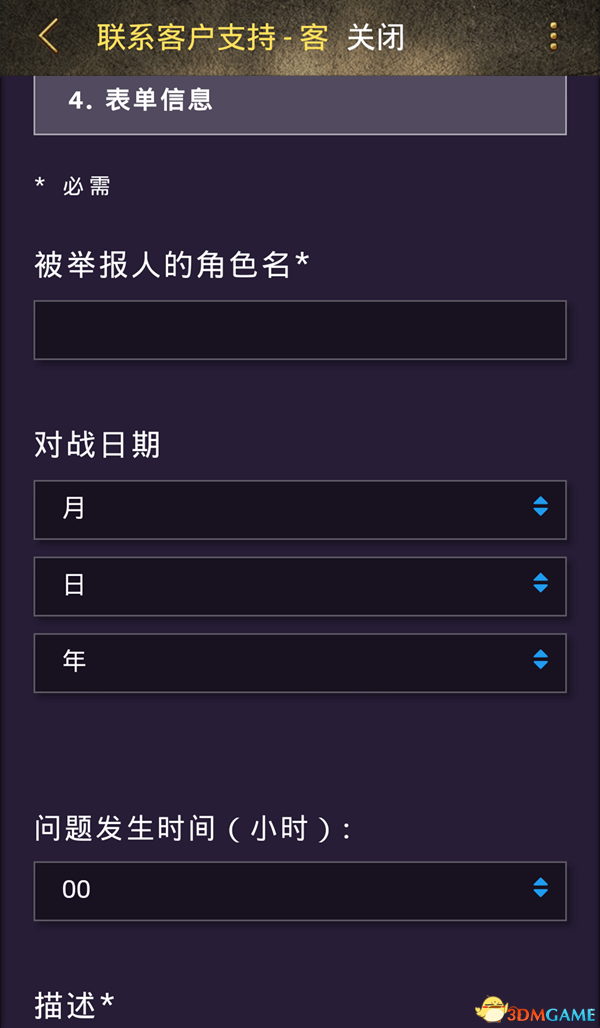Focus the 被举报人的角色名 text field
The image size is (600, 1028).
click(x=300, y=330)
